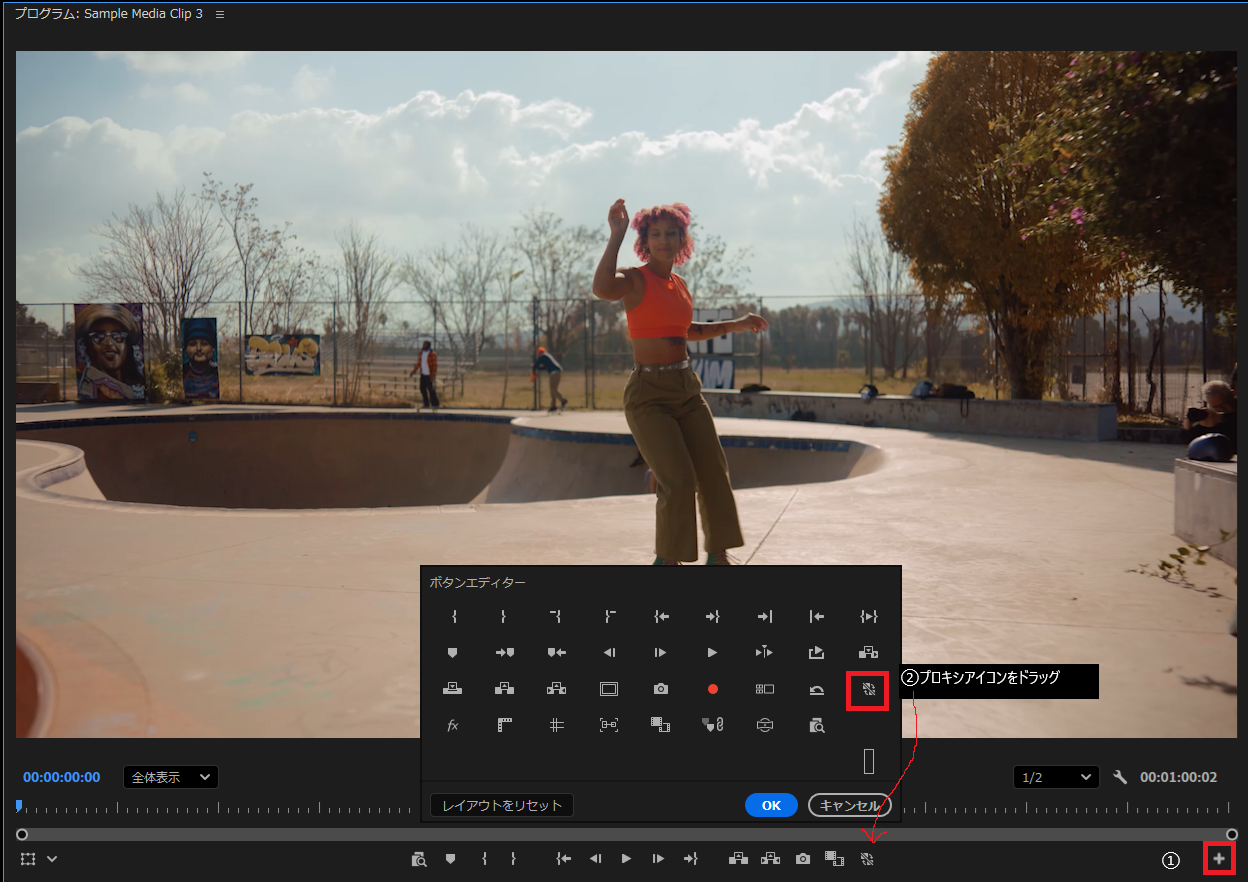Image resolution: width=1248 pixels, height=882 pixels.
Task: Click Comparison View icon in bottom toolbar
Action: tap(834, 859)
